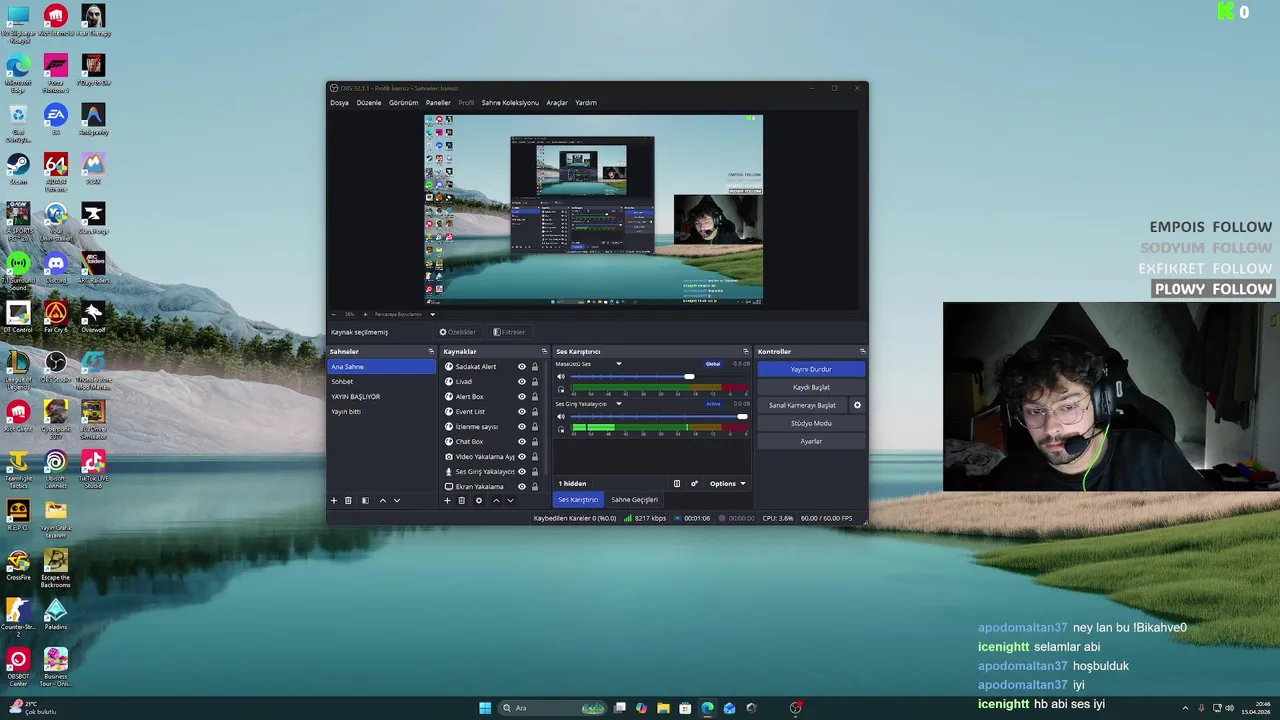Screen dimensions: 1280x720
Task: Unlock the Ekran Yakalama source lock
Action: coord(535,487)
